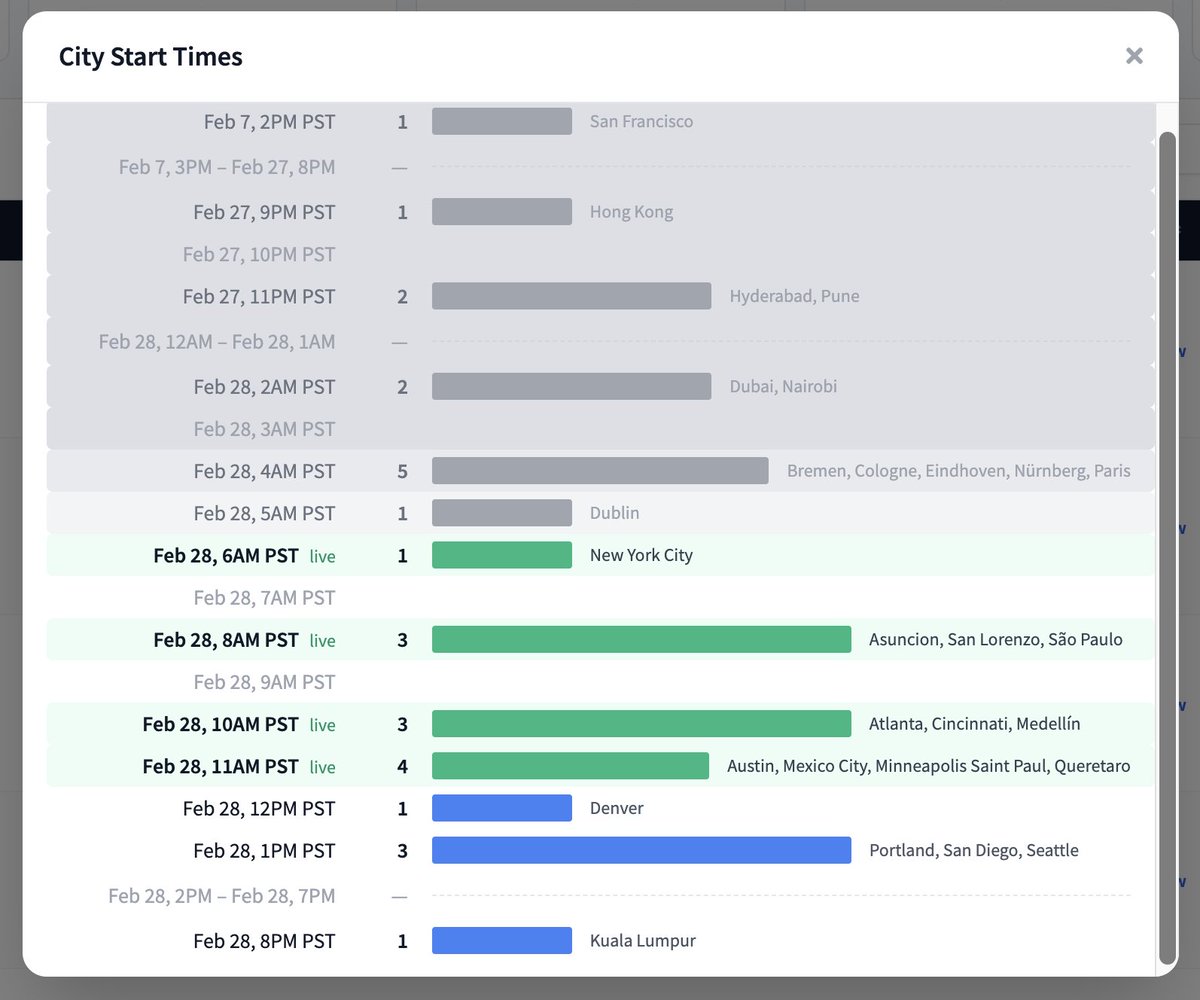
Task: Select the "Feb 27, 11PM PST" label
Action: click(x=259, y=296)
